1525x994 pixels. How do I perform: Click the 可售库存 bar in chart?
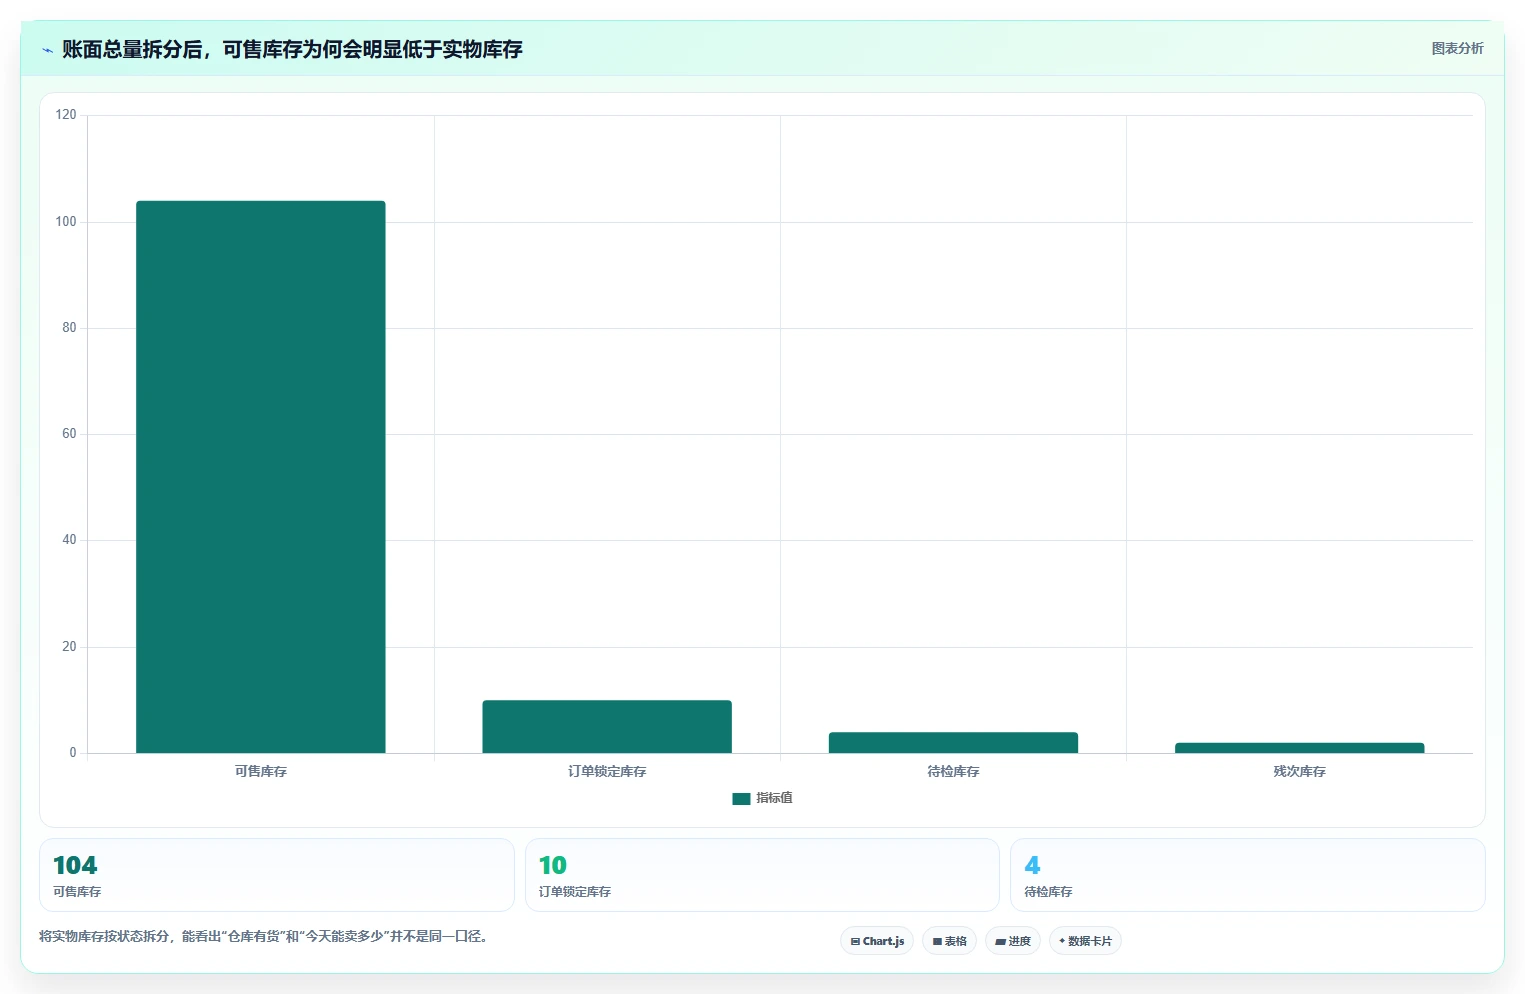(x=261, y=477)
